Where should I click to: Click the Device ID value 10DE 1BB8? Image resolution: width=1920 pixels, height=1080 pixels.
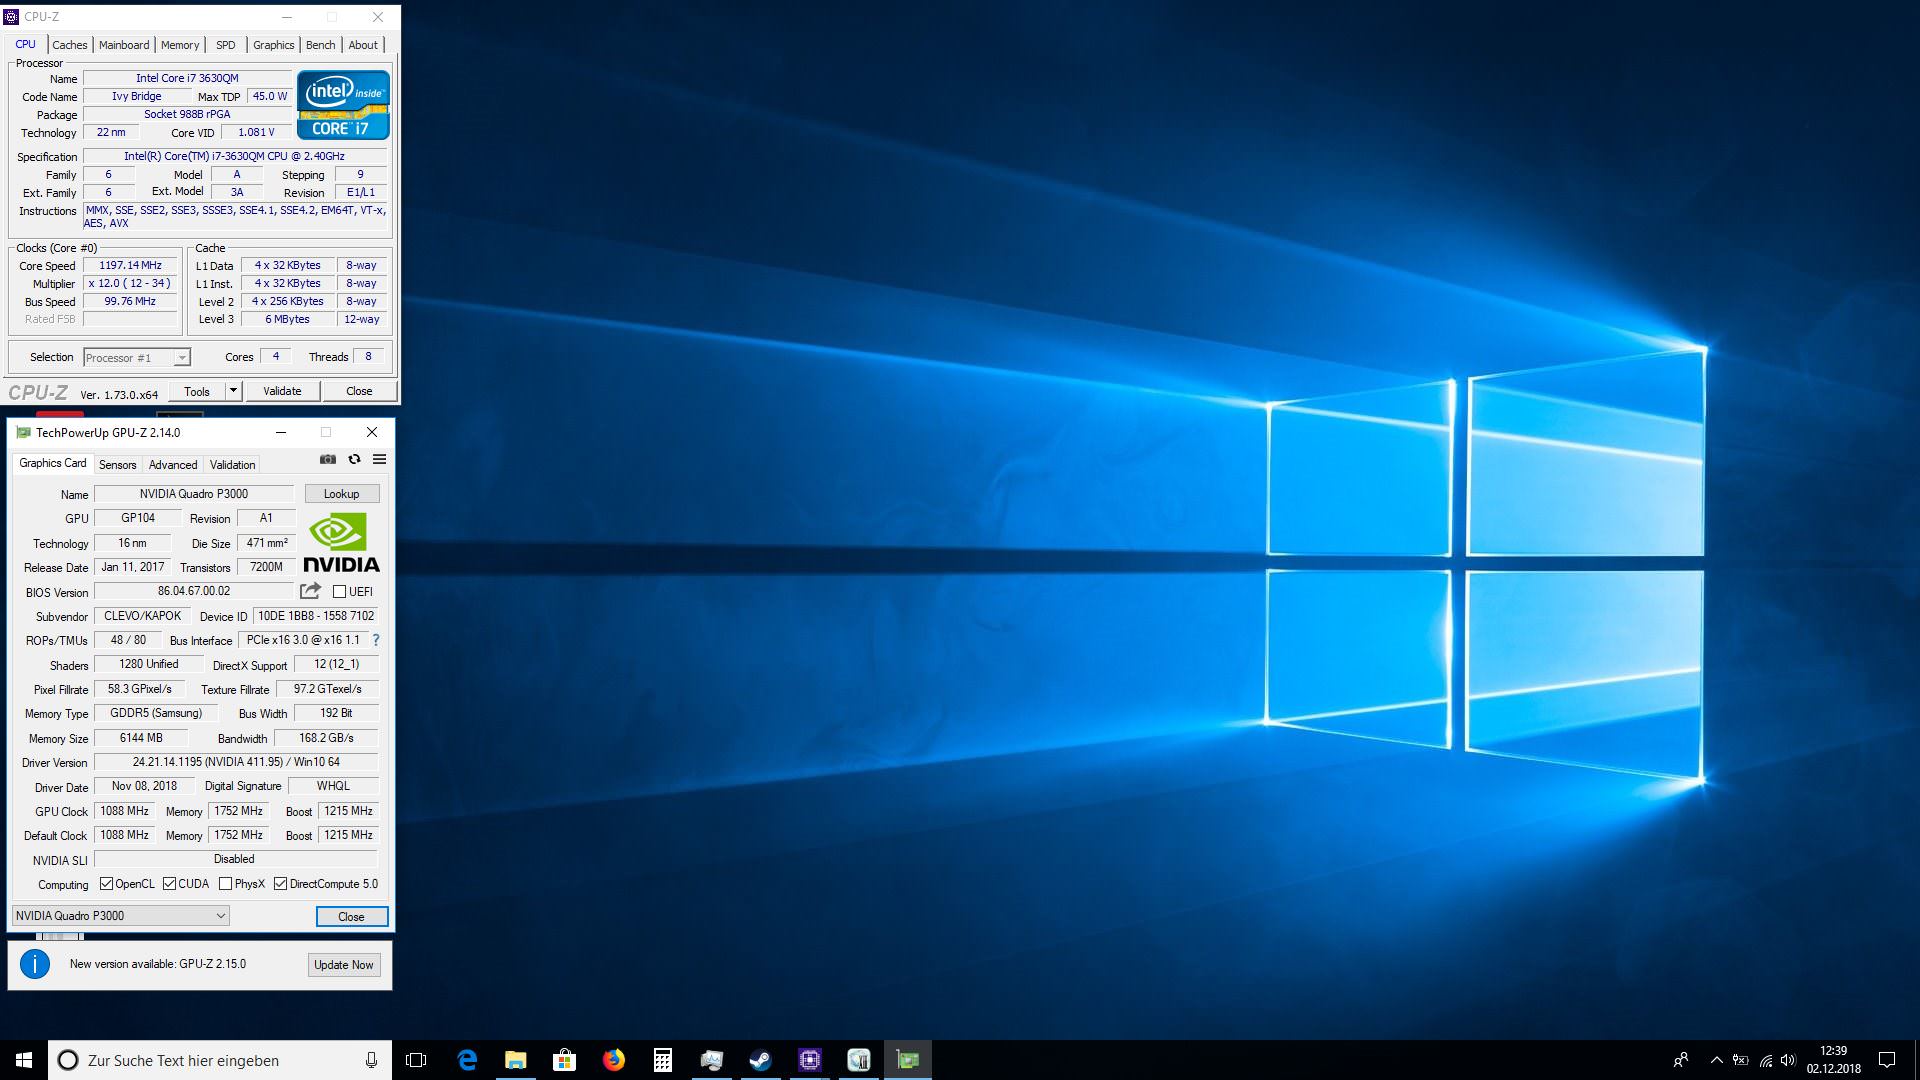coord(316,616)
